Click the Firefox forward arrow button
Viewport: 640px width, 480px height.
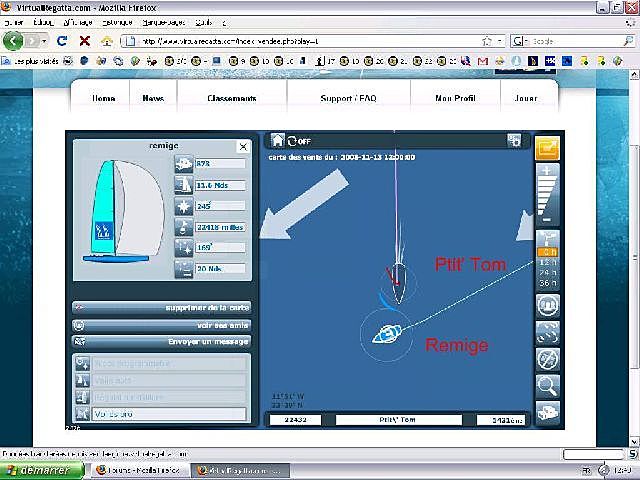(x=31, y=41)
